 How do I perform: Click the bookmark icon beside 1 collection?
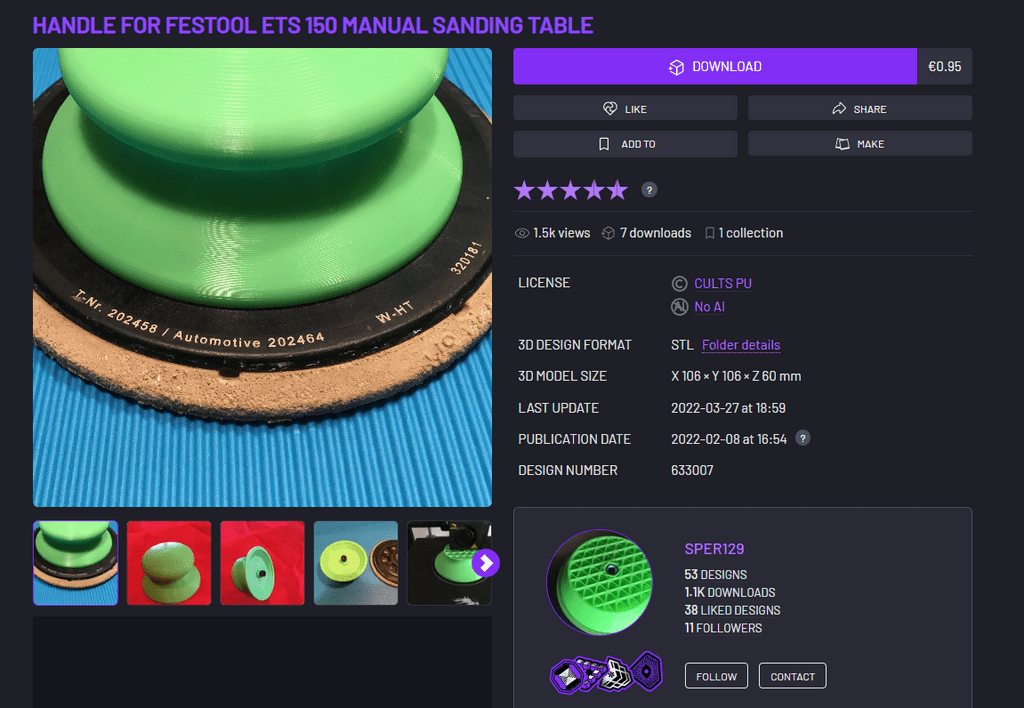coord(709,233)
